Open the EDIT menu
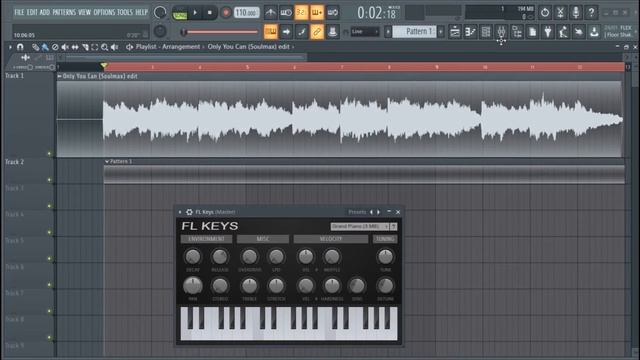The height and width of the screenshot is (360, 640). 32,12
